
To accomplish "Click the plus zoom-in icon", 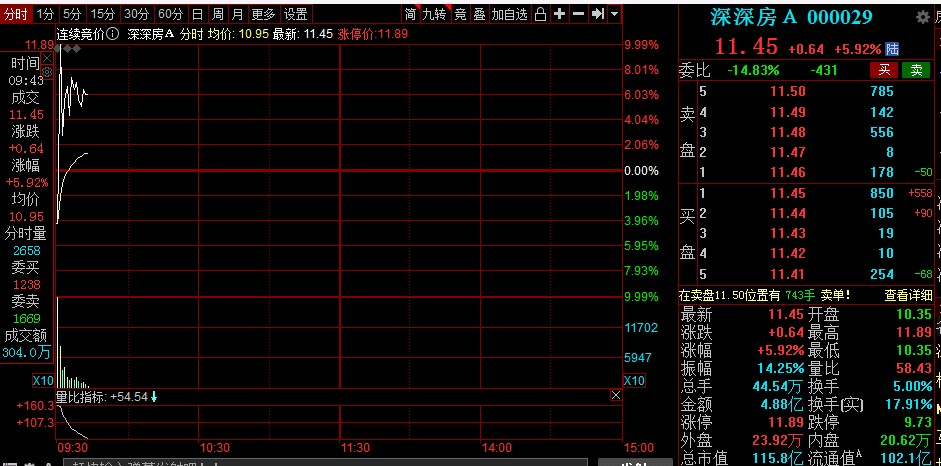I will 559,14.
